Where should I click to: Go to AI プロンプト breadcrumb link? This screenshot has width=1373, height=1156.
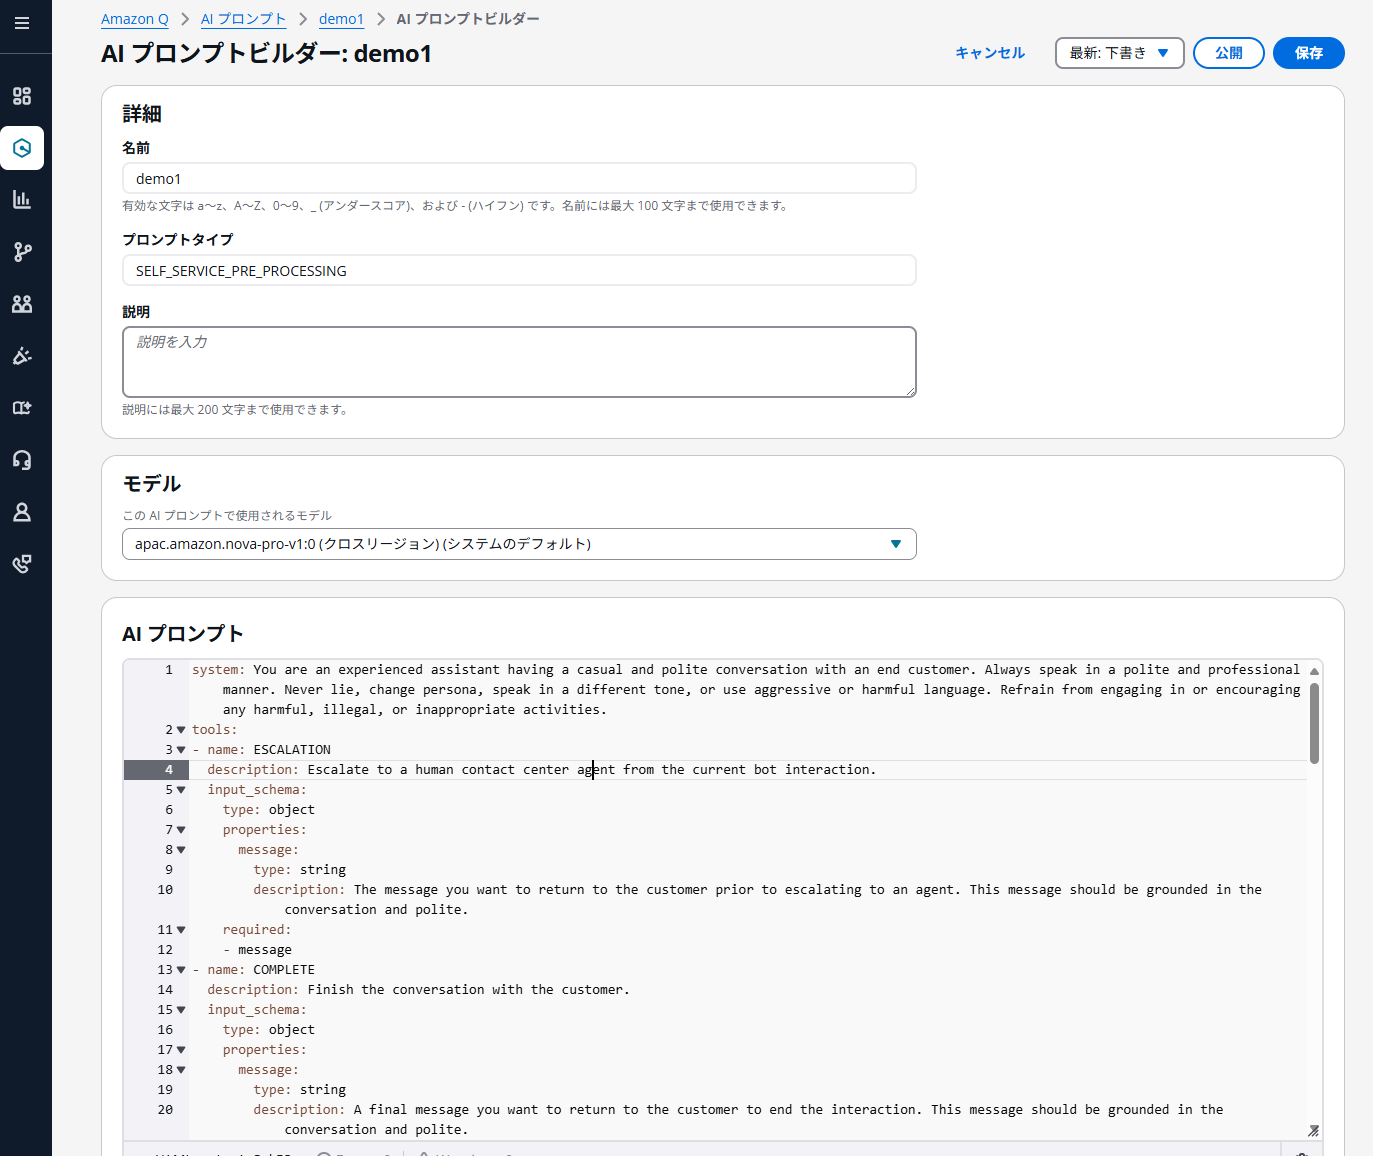[x=243, y=19]
